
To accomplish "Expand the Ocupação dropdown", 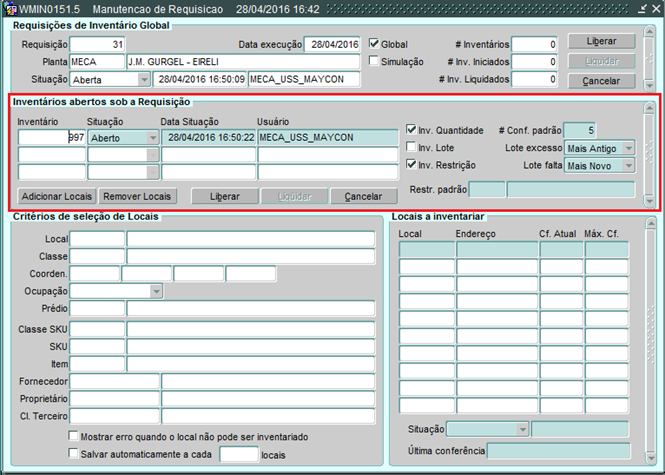I will [x=156, y=291].
